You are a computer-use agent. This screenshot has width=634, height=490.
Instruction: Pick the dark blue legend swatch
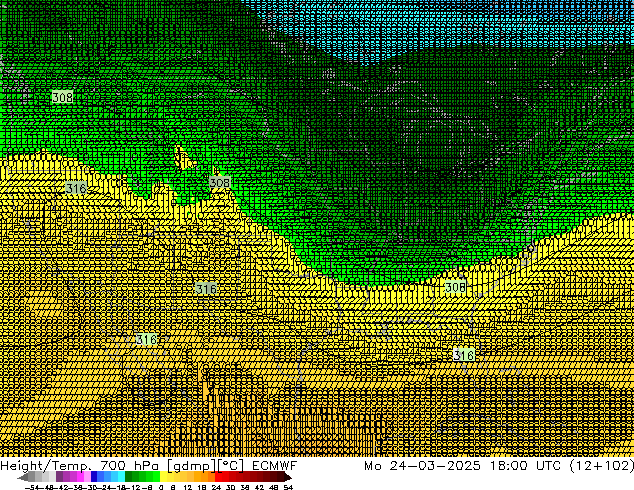tap(94, 476)
